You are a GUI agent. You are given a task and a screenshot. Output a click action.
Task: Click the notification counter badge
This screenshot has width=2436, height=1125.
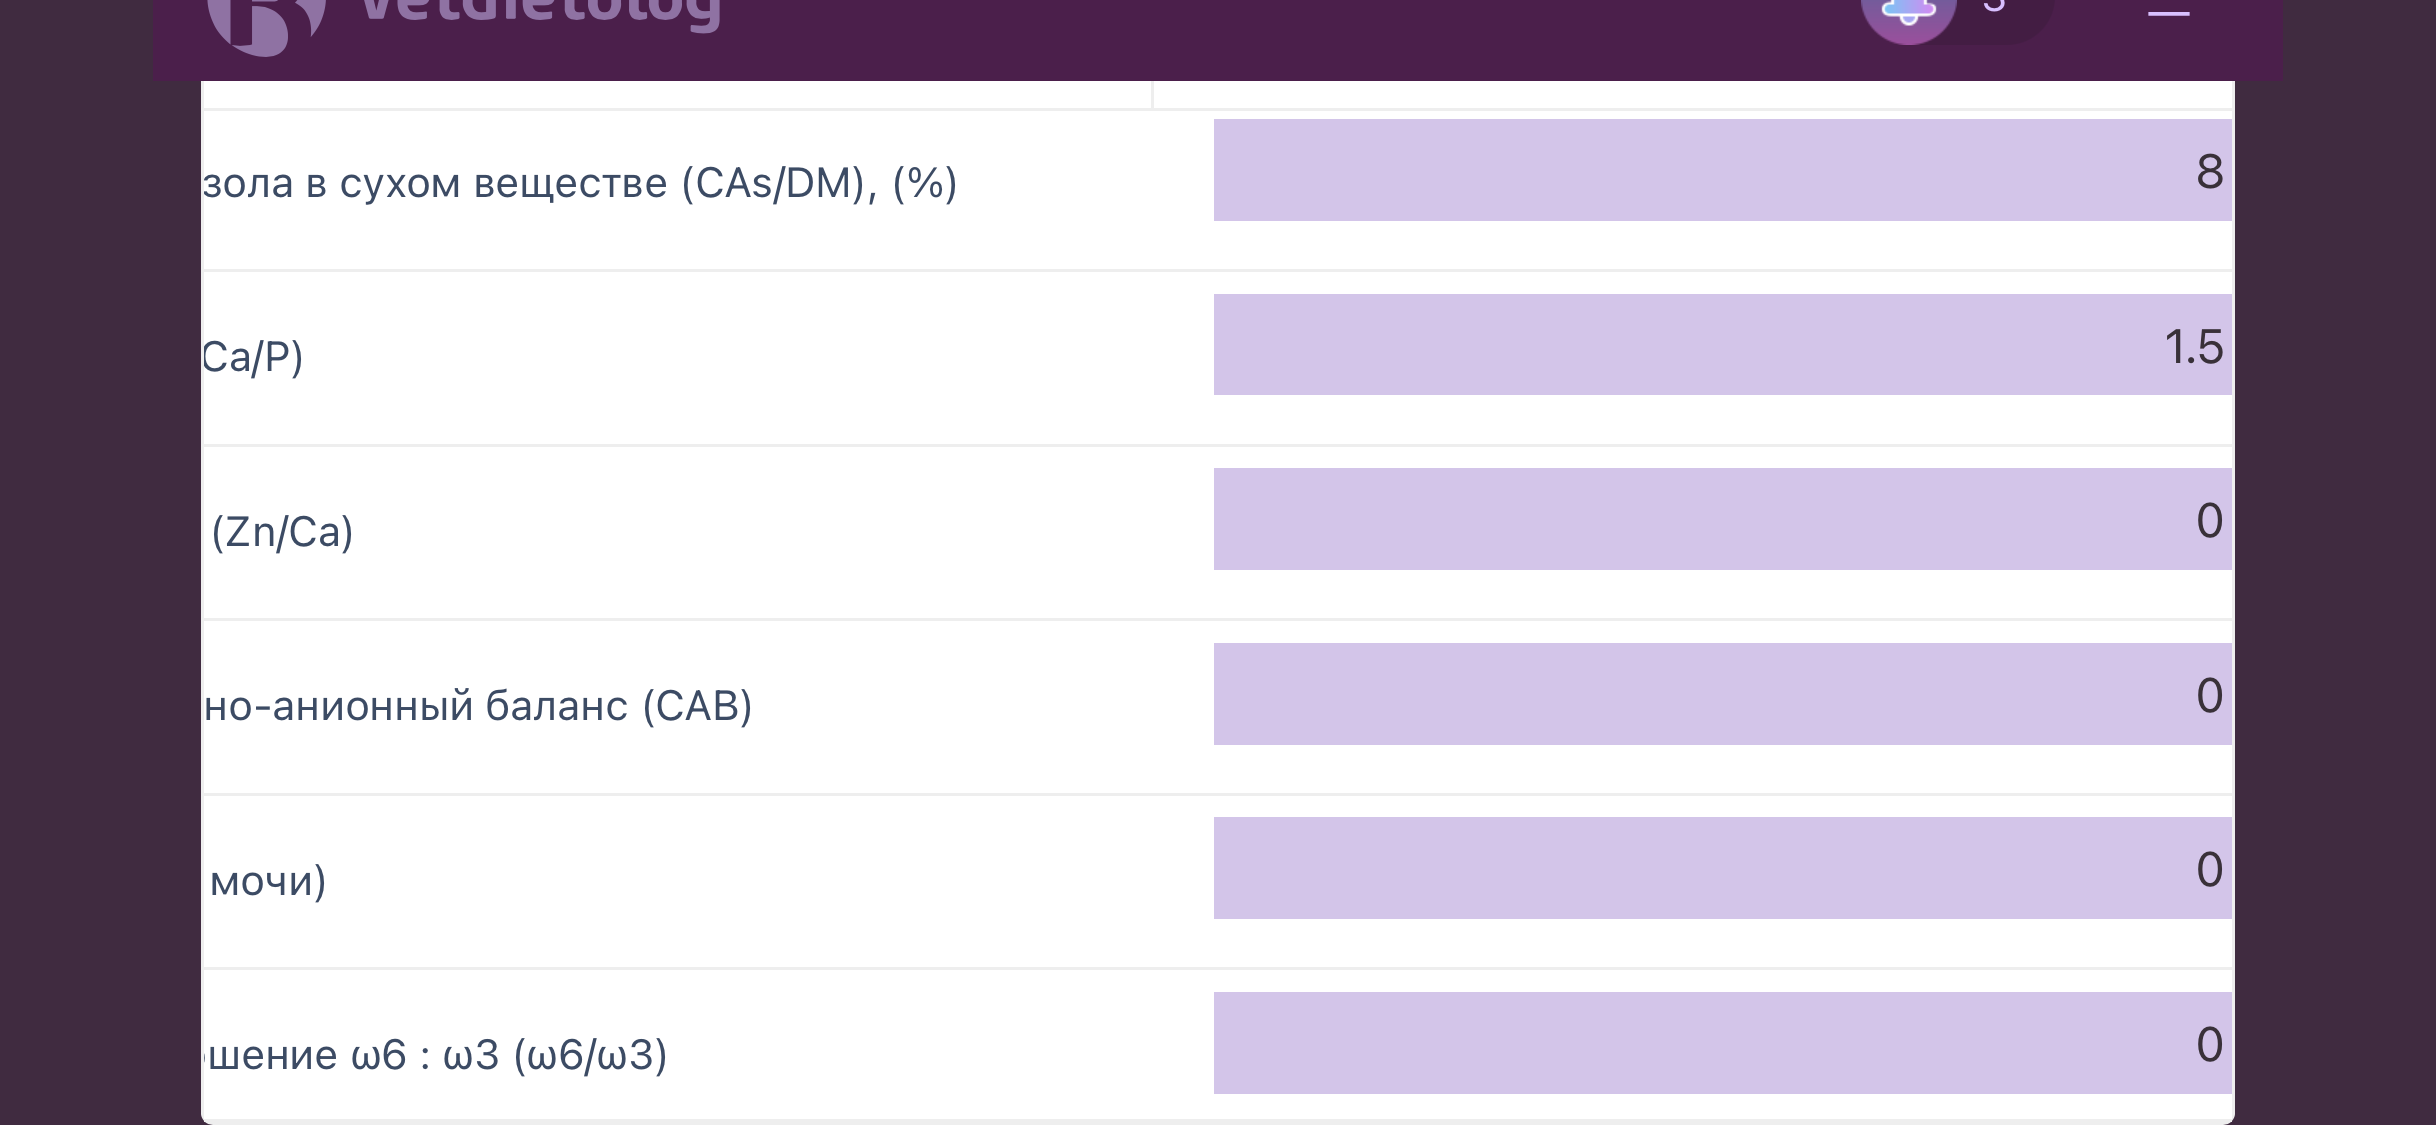point(1994,8)
